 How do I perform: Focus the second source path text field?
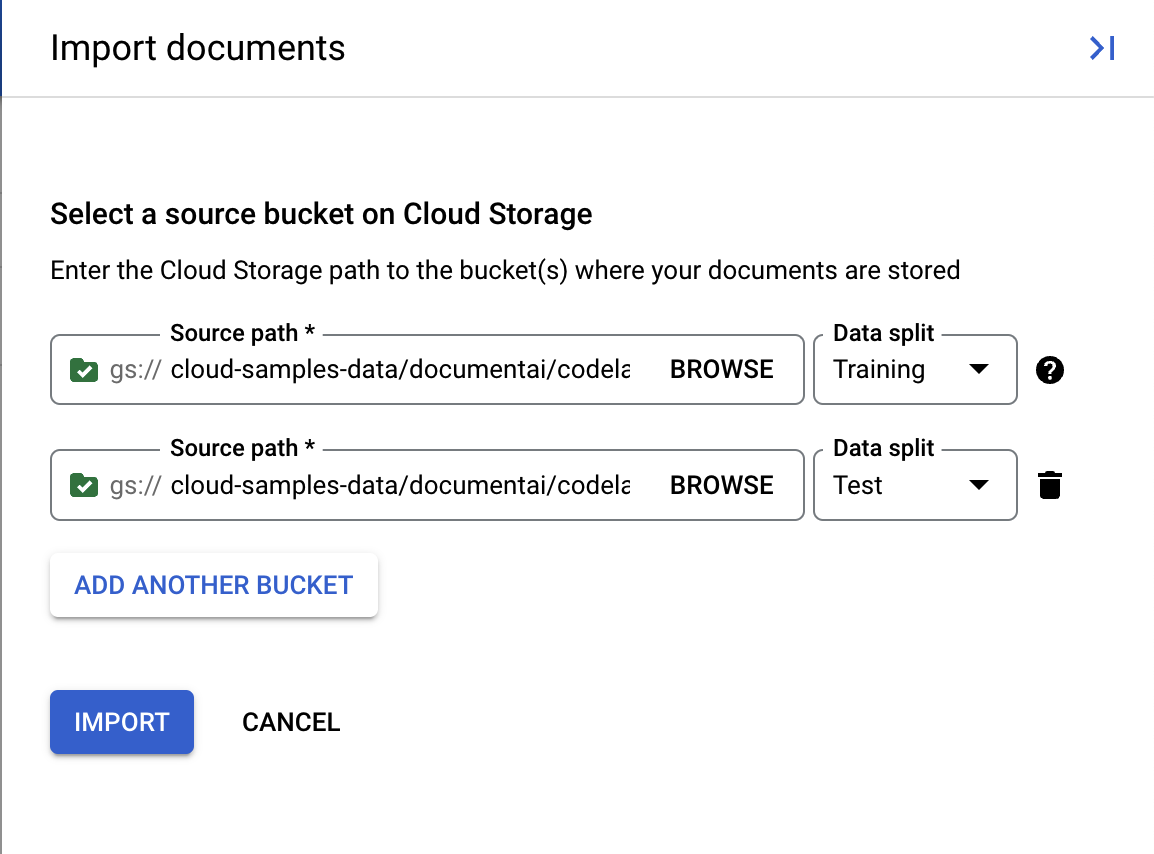click(x=400, y=486)
